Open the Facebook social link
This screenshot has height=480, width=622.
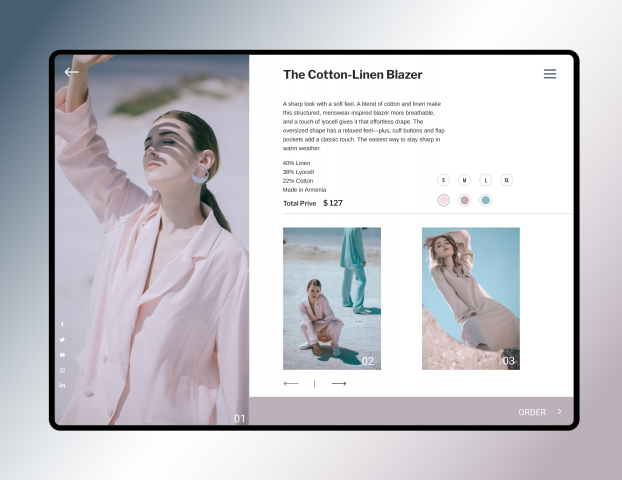[62, 324]
